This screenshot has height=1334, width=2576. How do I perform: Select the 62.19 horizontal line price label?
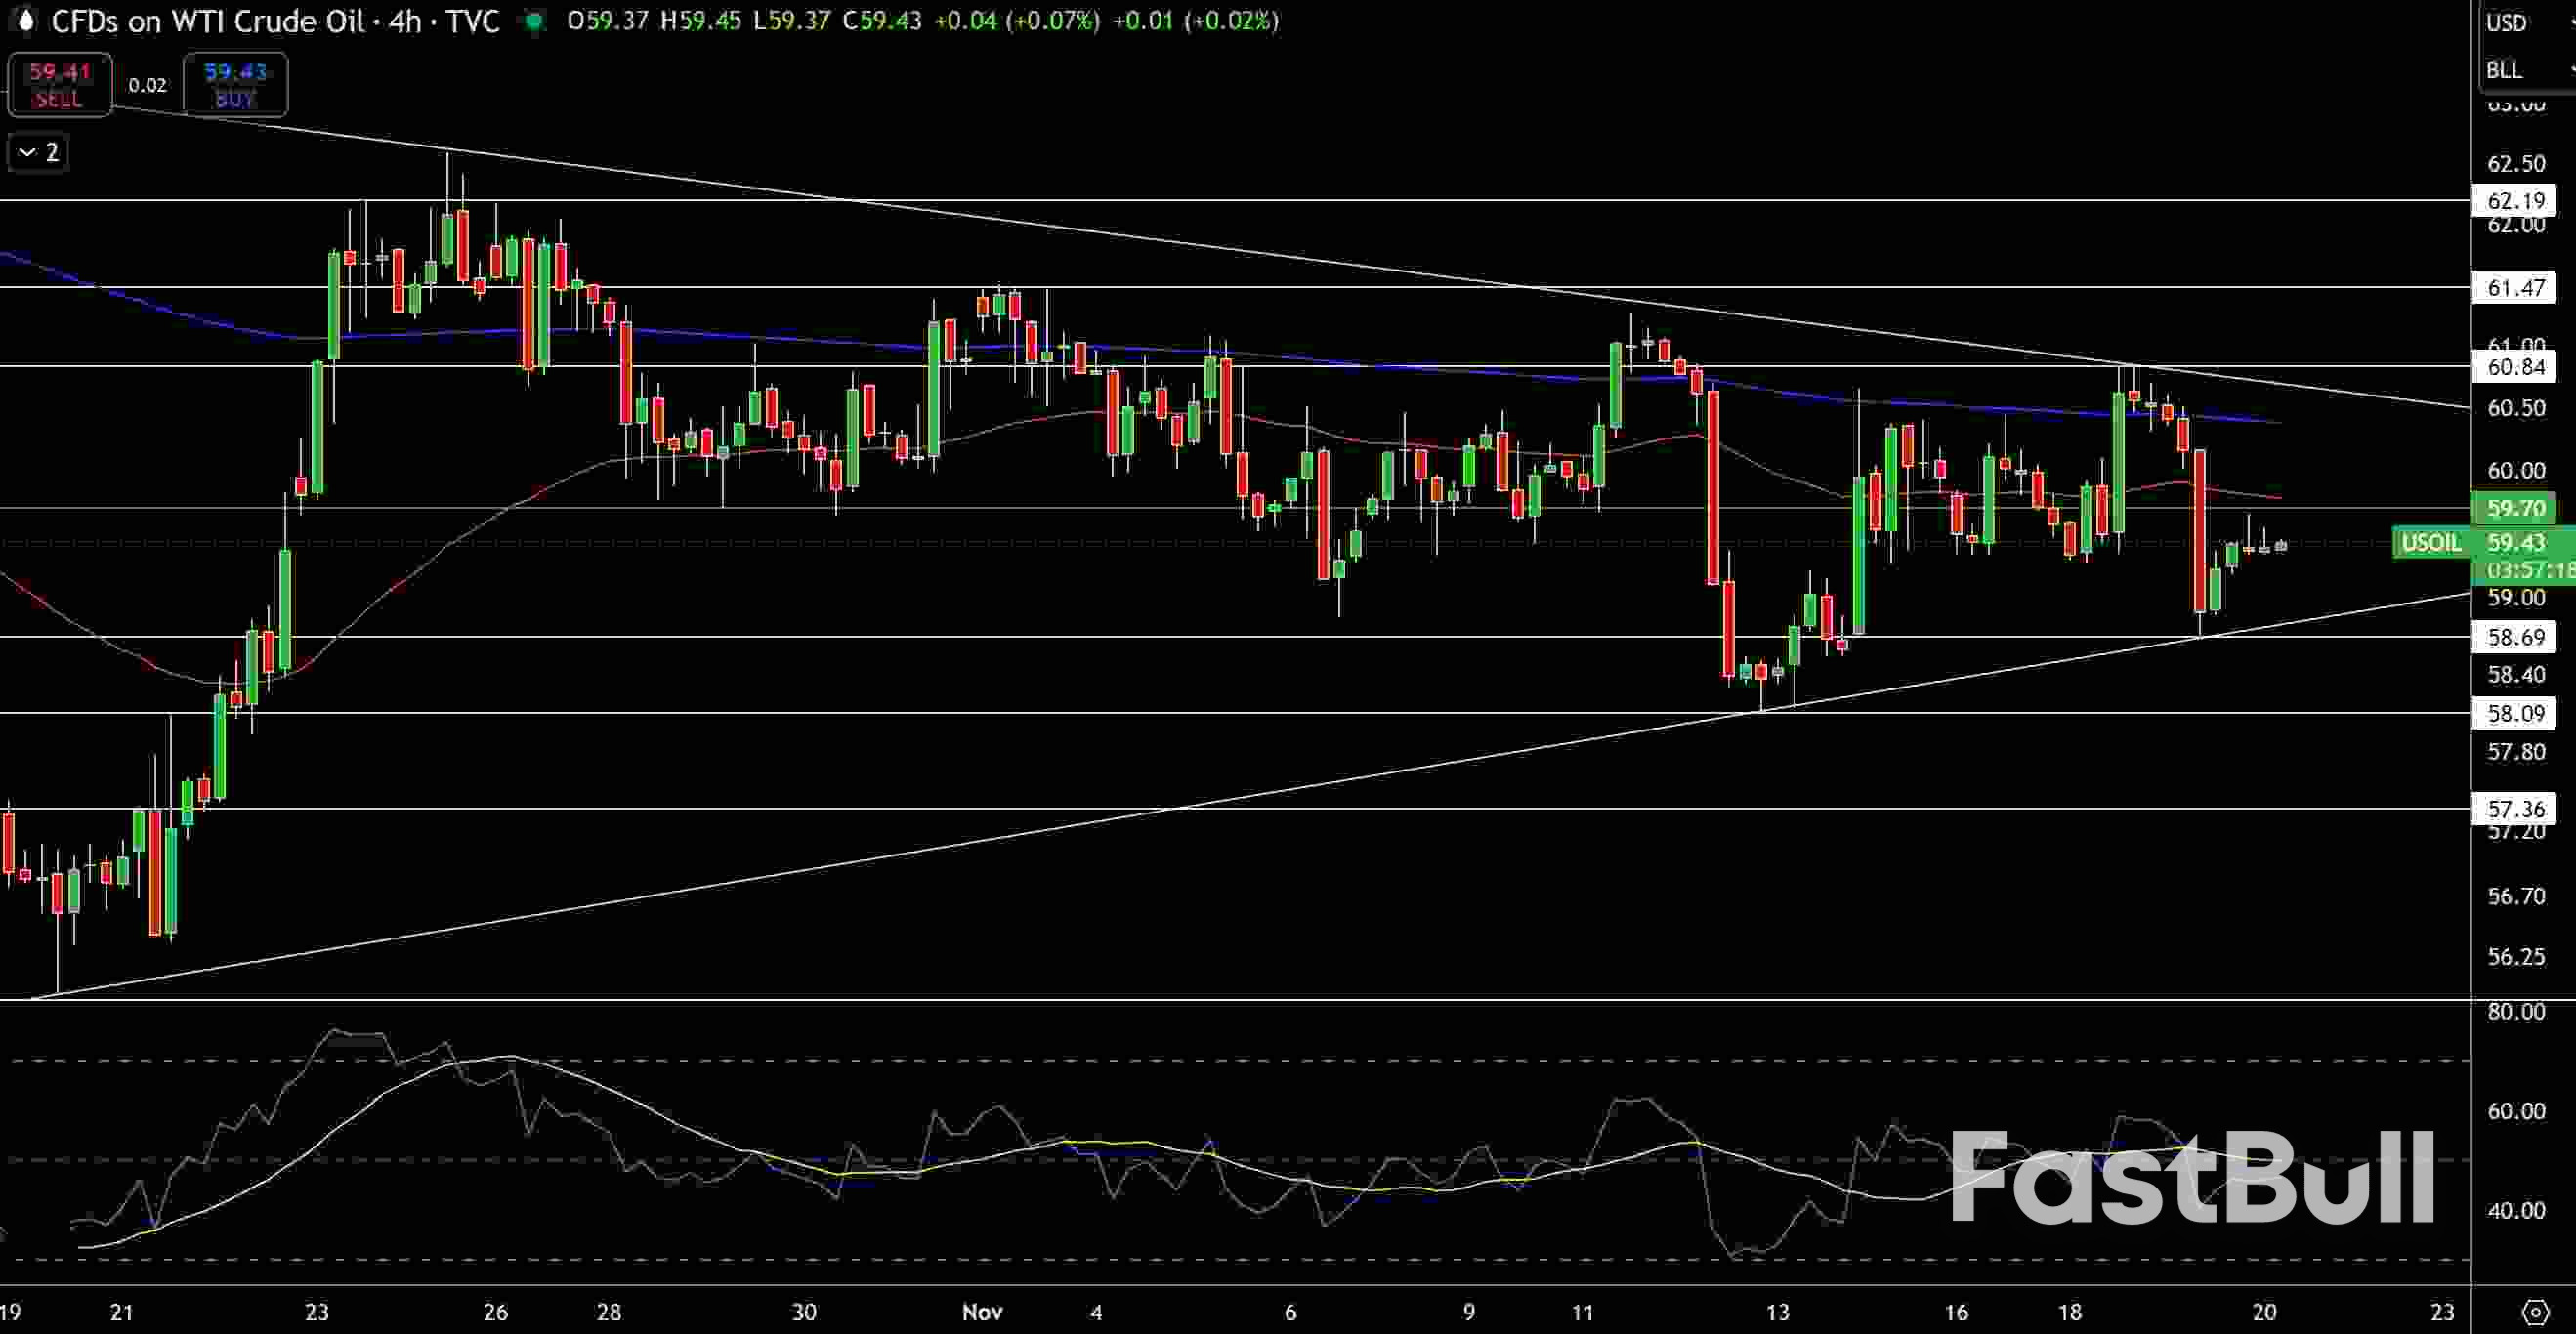click(x=2515, y=201)
